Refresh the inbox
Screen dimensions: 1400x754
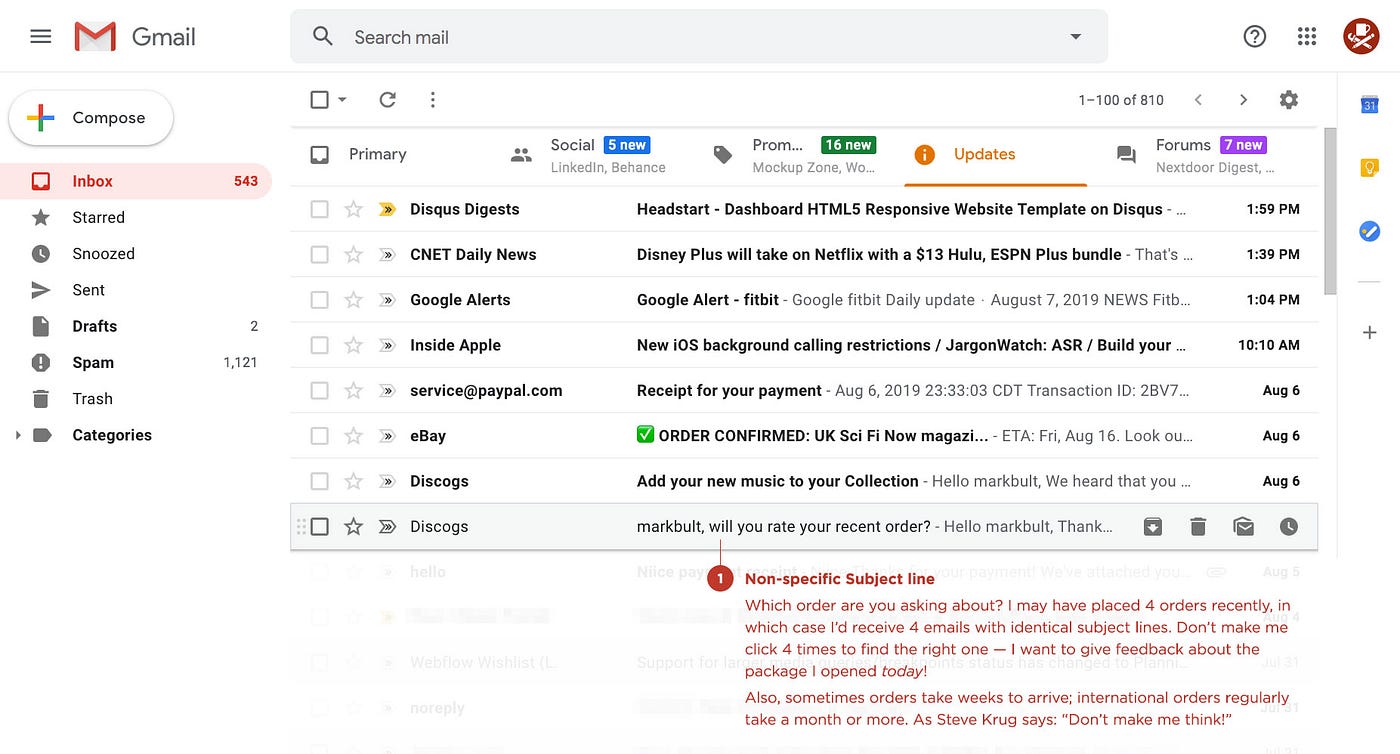[388, 100]
